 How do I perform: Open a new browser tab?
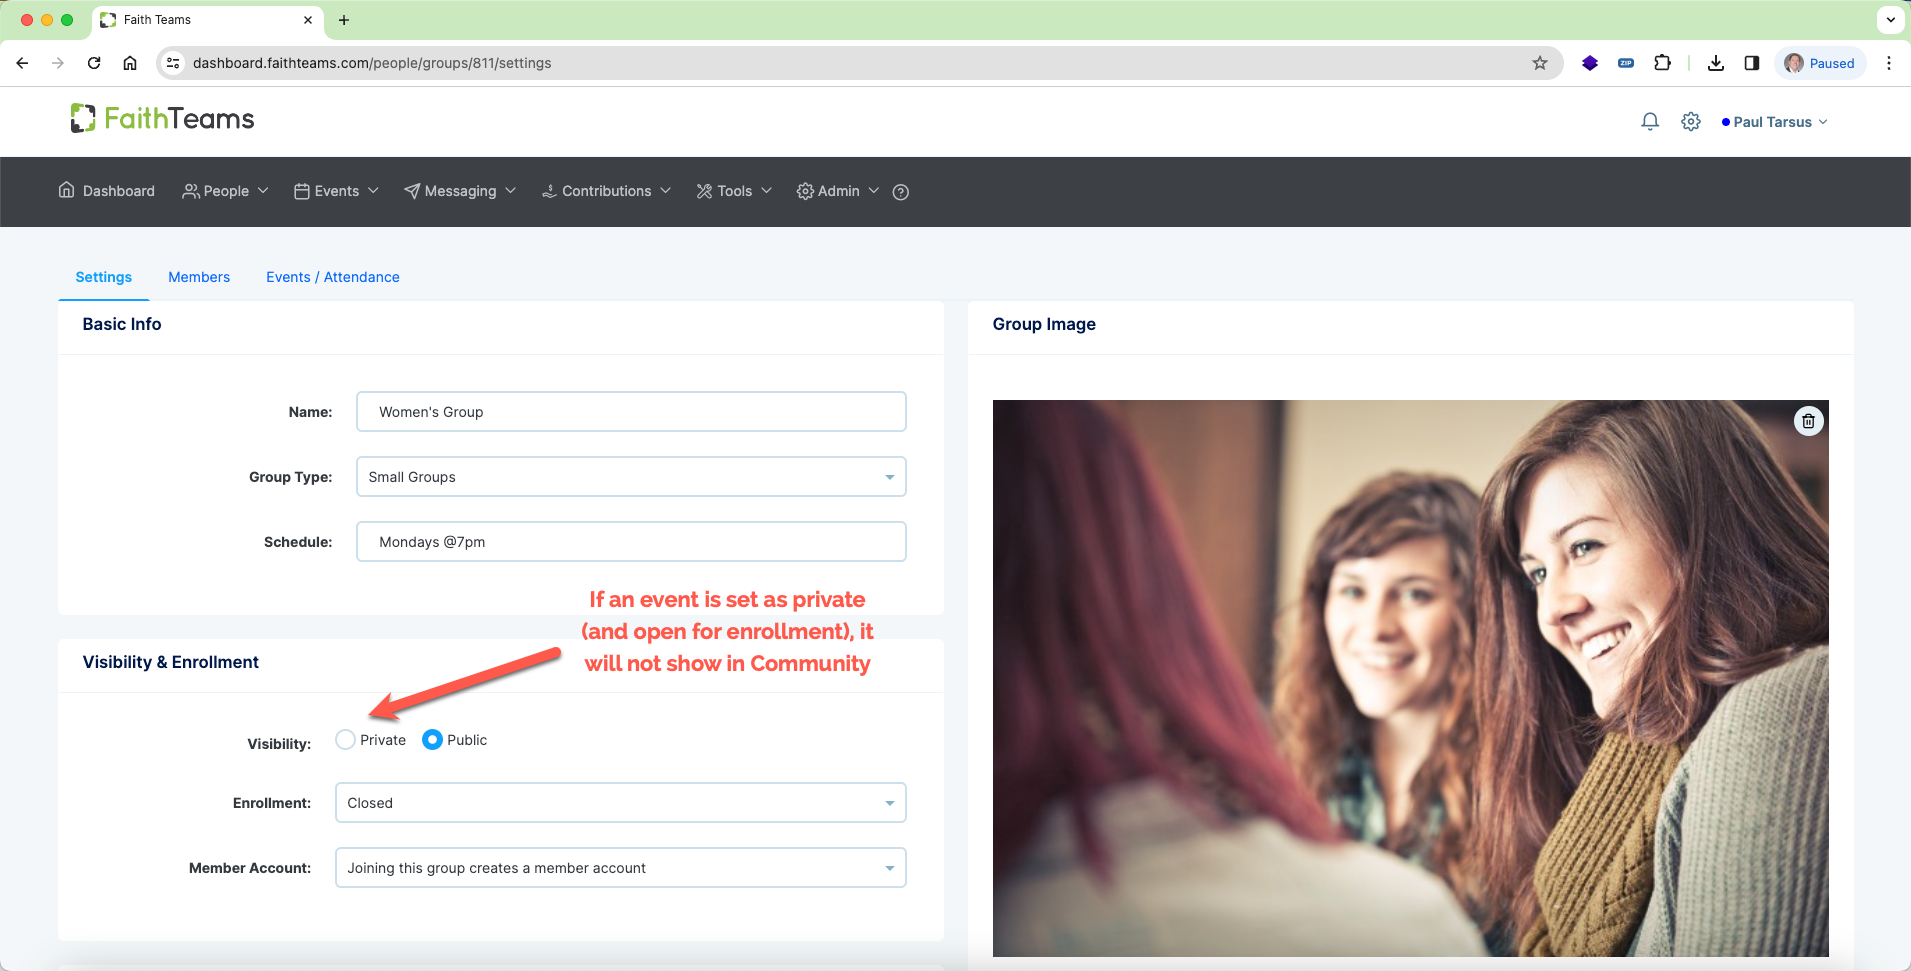pos(344,20)
